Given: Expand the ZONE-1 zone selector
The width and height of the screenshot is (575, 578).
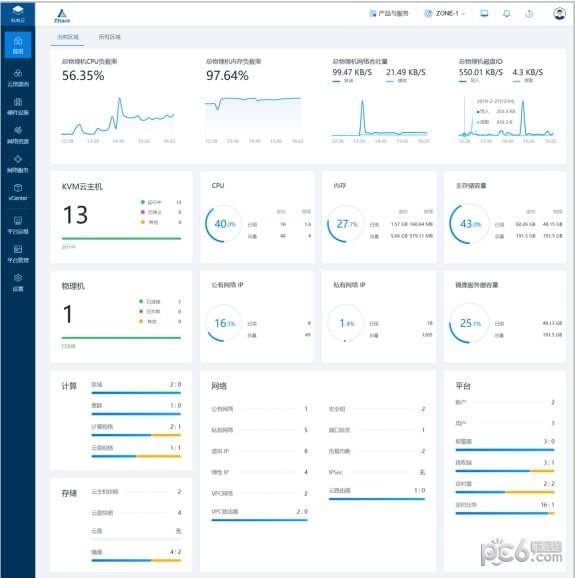Looking at the screenshot, I should click(x=445, y=14).
